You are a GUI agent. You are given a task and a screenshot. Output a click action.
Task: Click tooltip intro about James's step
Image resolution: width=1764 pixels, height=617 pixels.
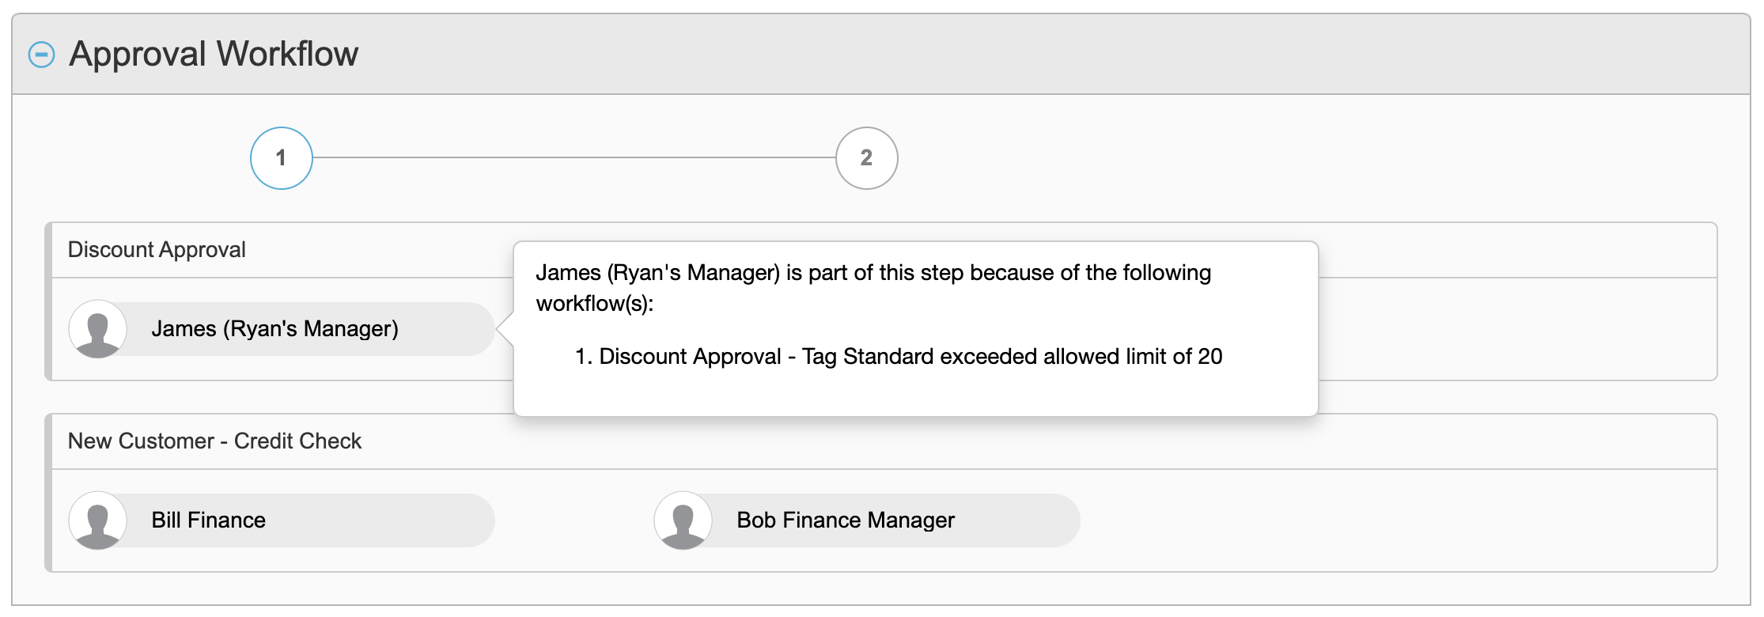pos(873,287)
